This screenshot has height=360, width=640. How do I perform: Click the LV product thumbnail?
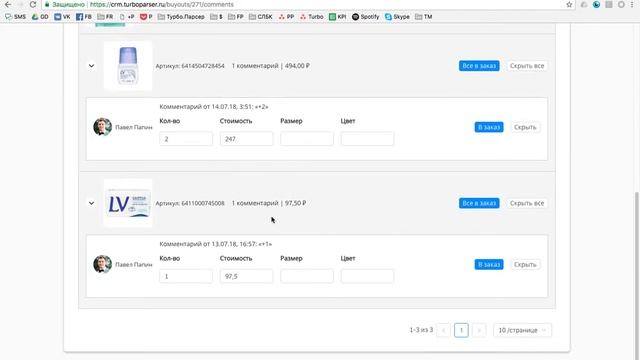128,203
